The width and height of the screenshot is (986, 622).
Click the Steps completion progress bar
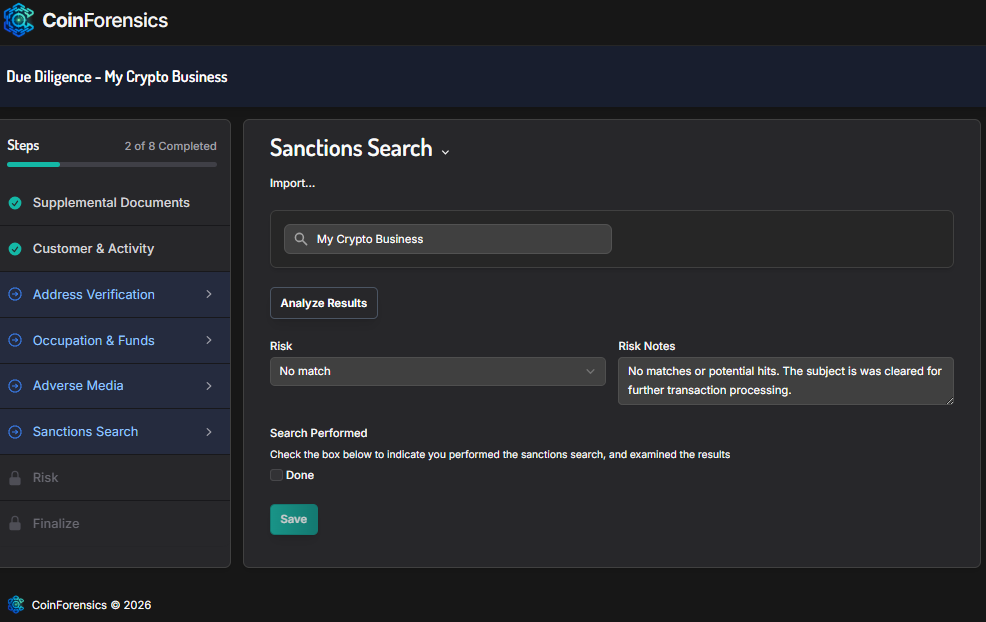coord(112,164)
